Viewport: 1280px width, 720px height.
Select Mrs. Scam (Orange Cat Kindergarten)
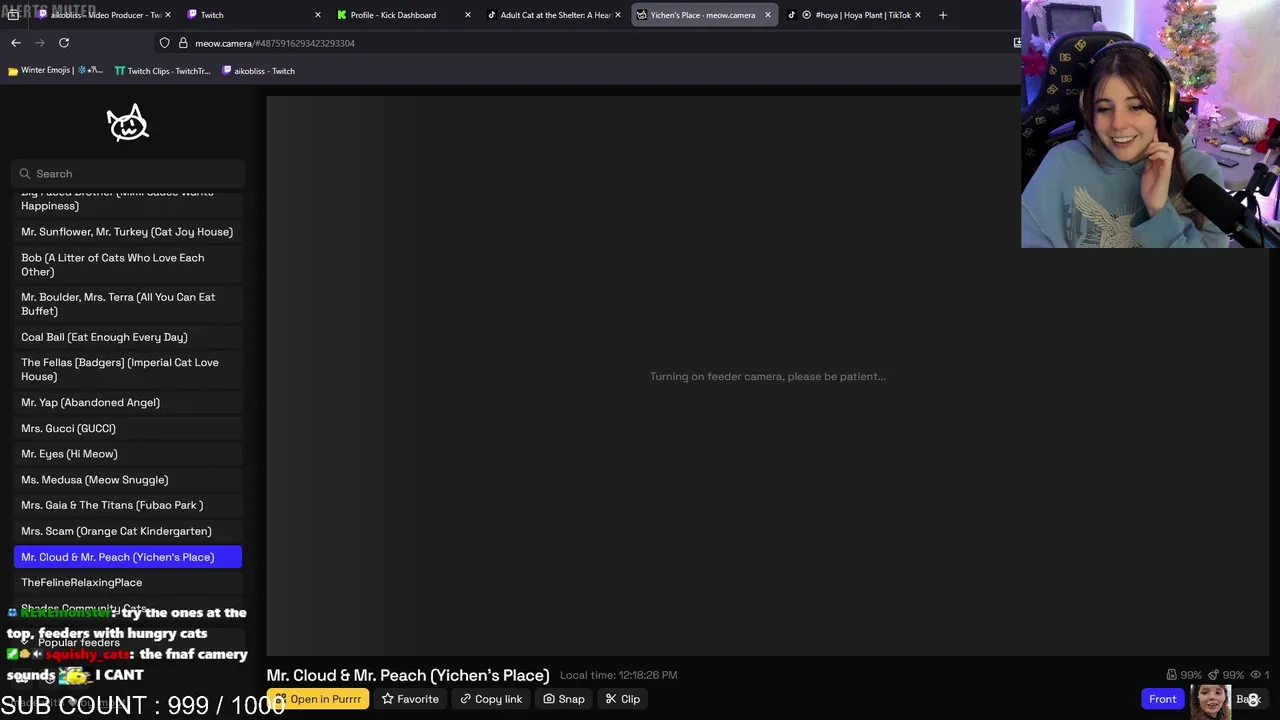128,531
